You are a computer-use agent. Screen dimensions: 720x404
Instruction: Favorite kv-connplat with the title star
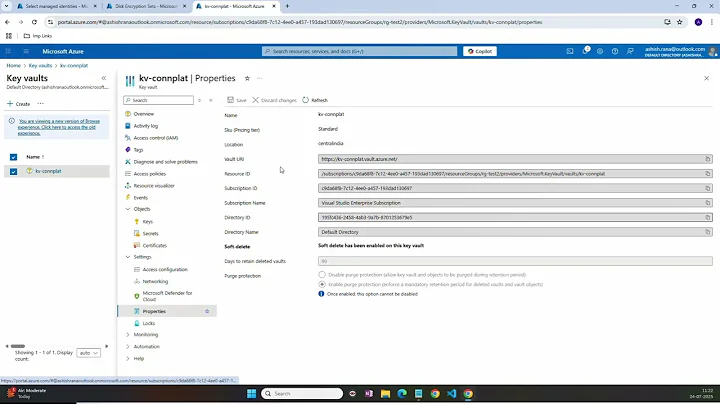(247, 79)
